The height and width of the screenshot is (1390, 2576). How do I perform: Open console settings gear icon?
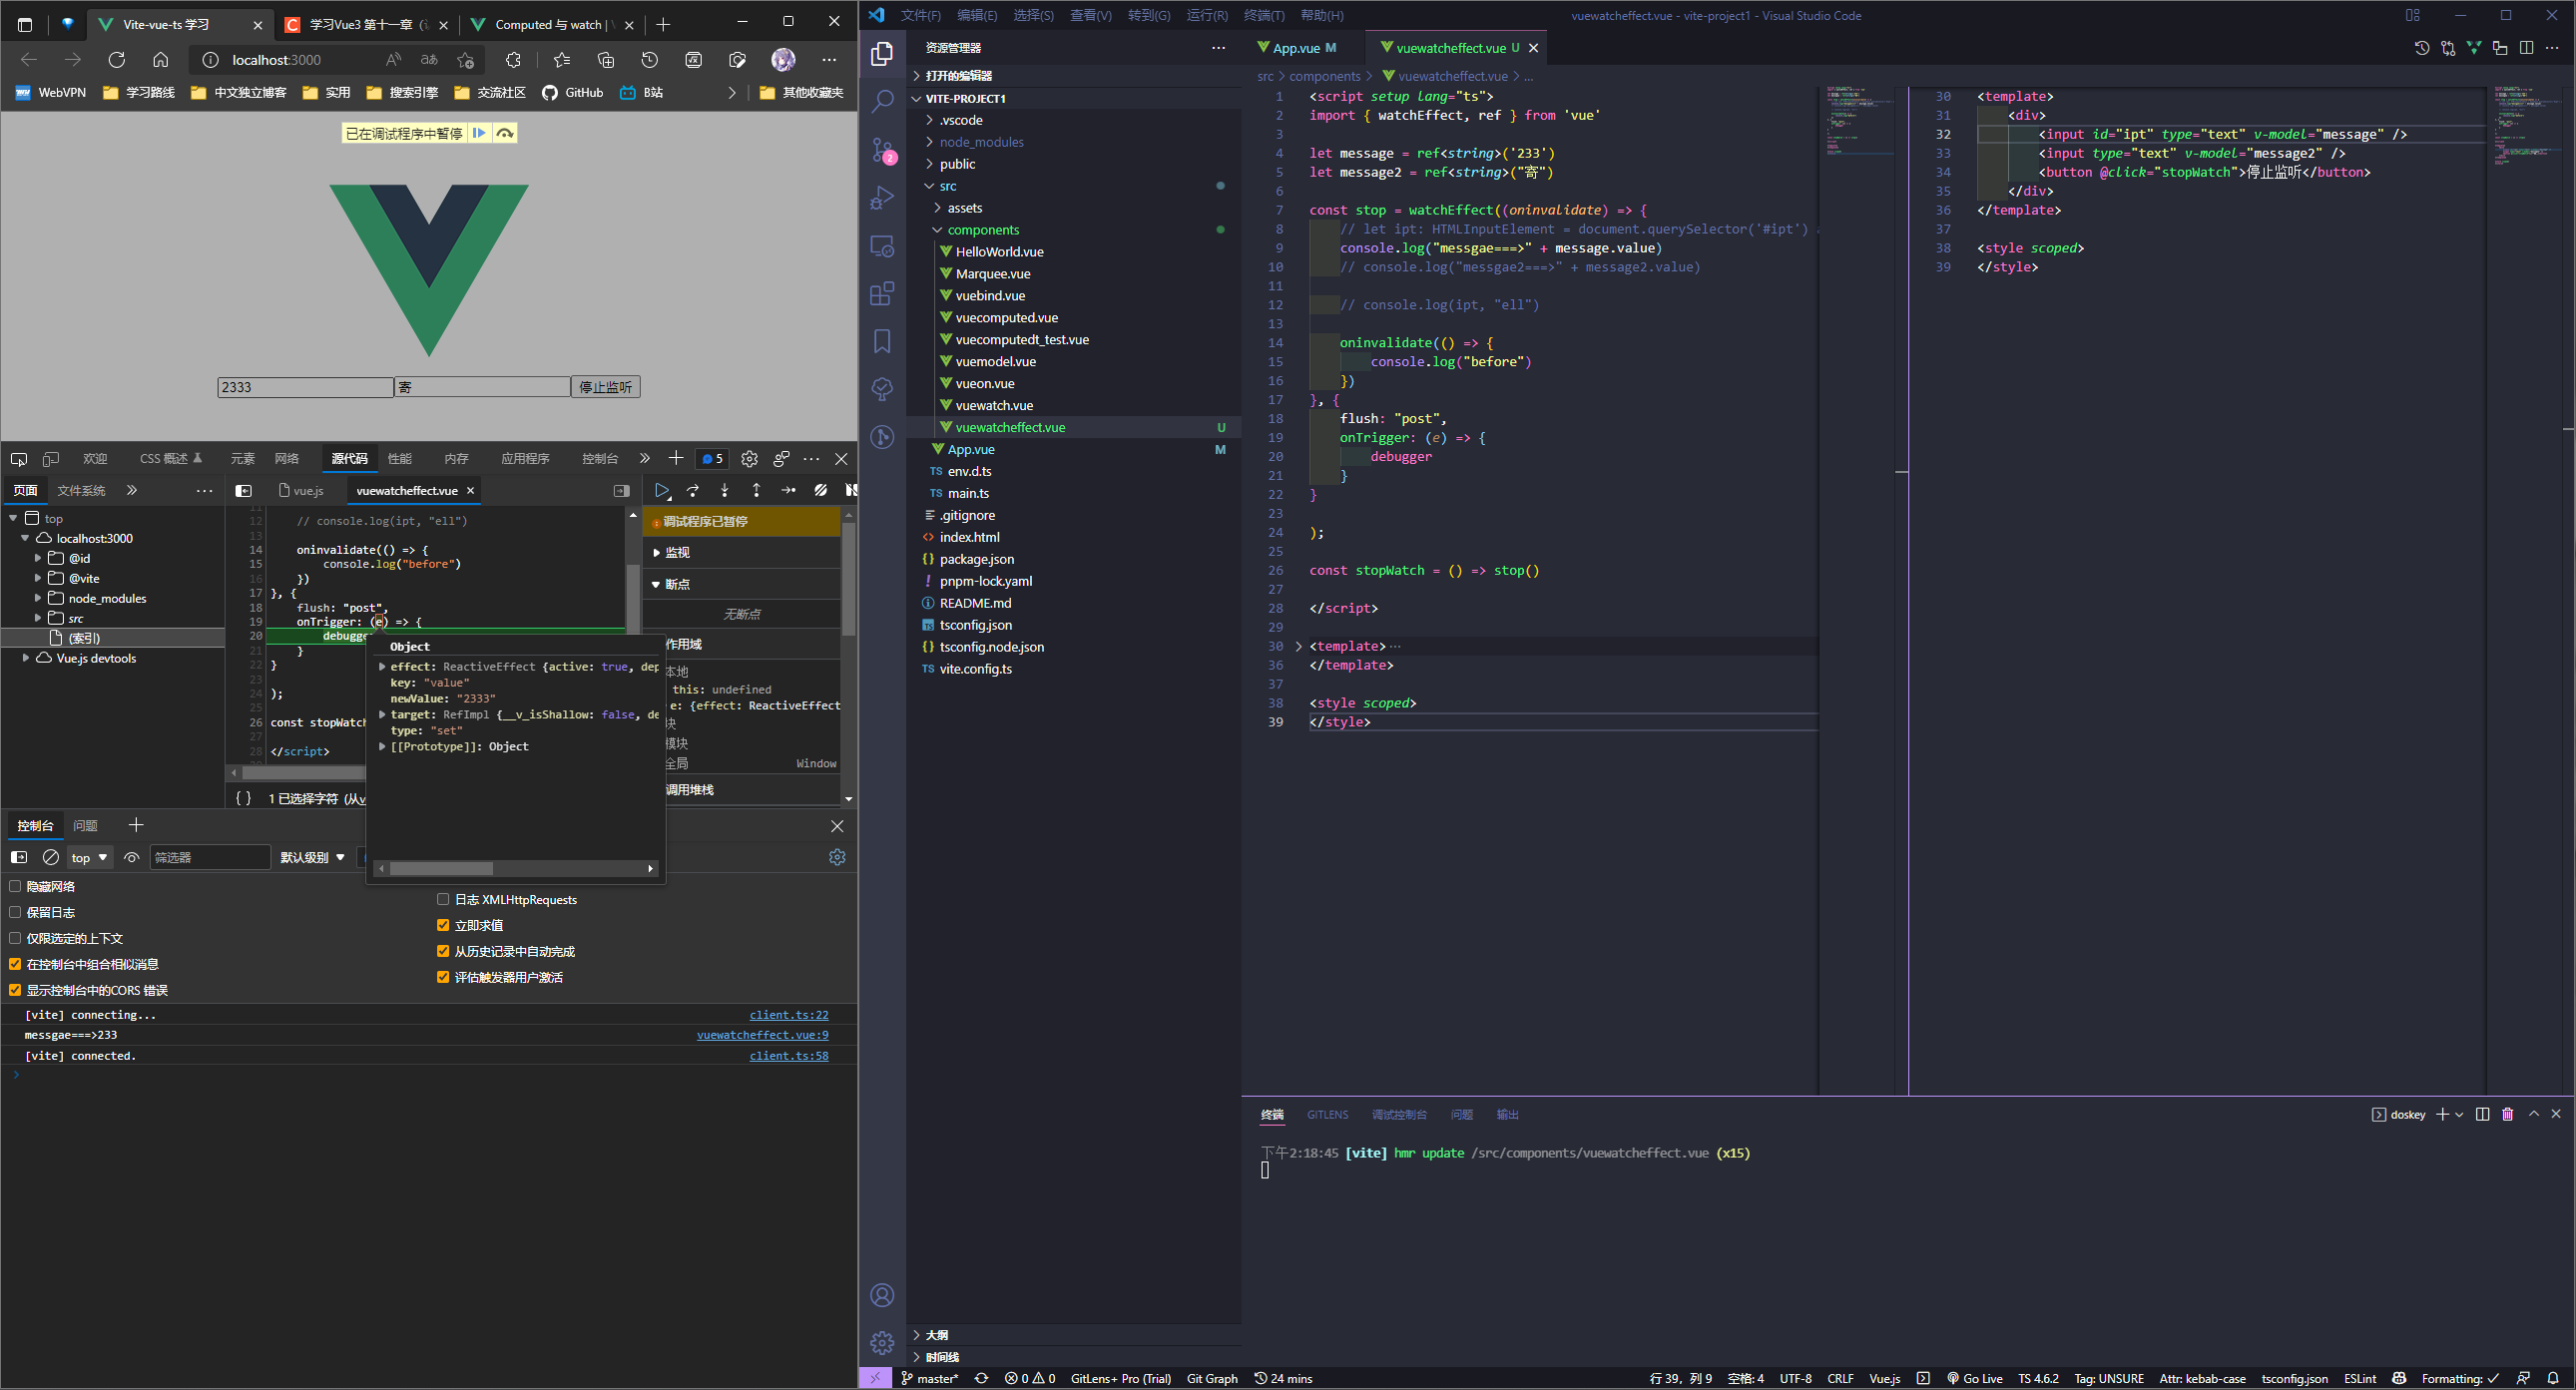[x=837, y=857]
